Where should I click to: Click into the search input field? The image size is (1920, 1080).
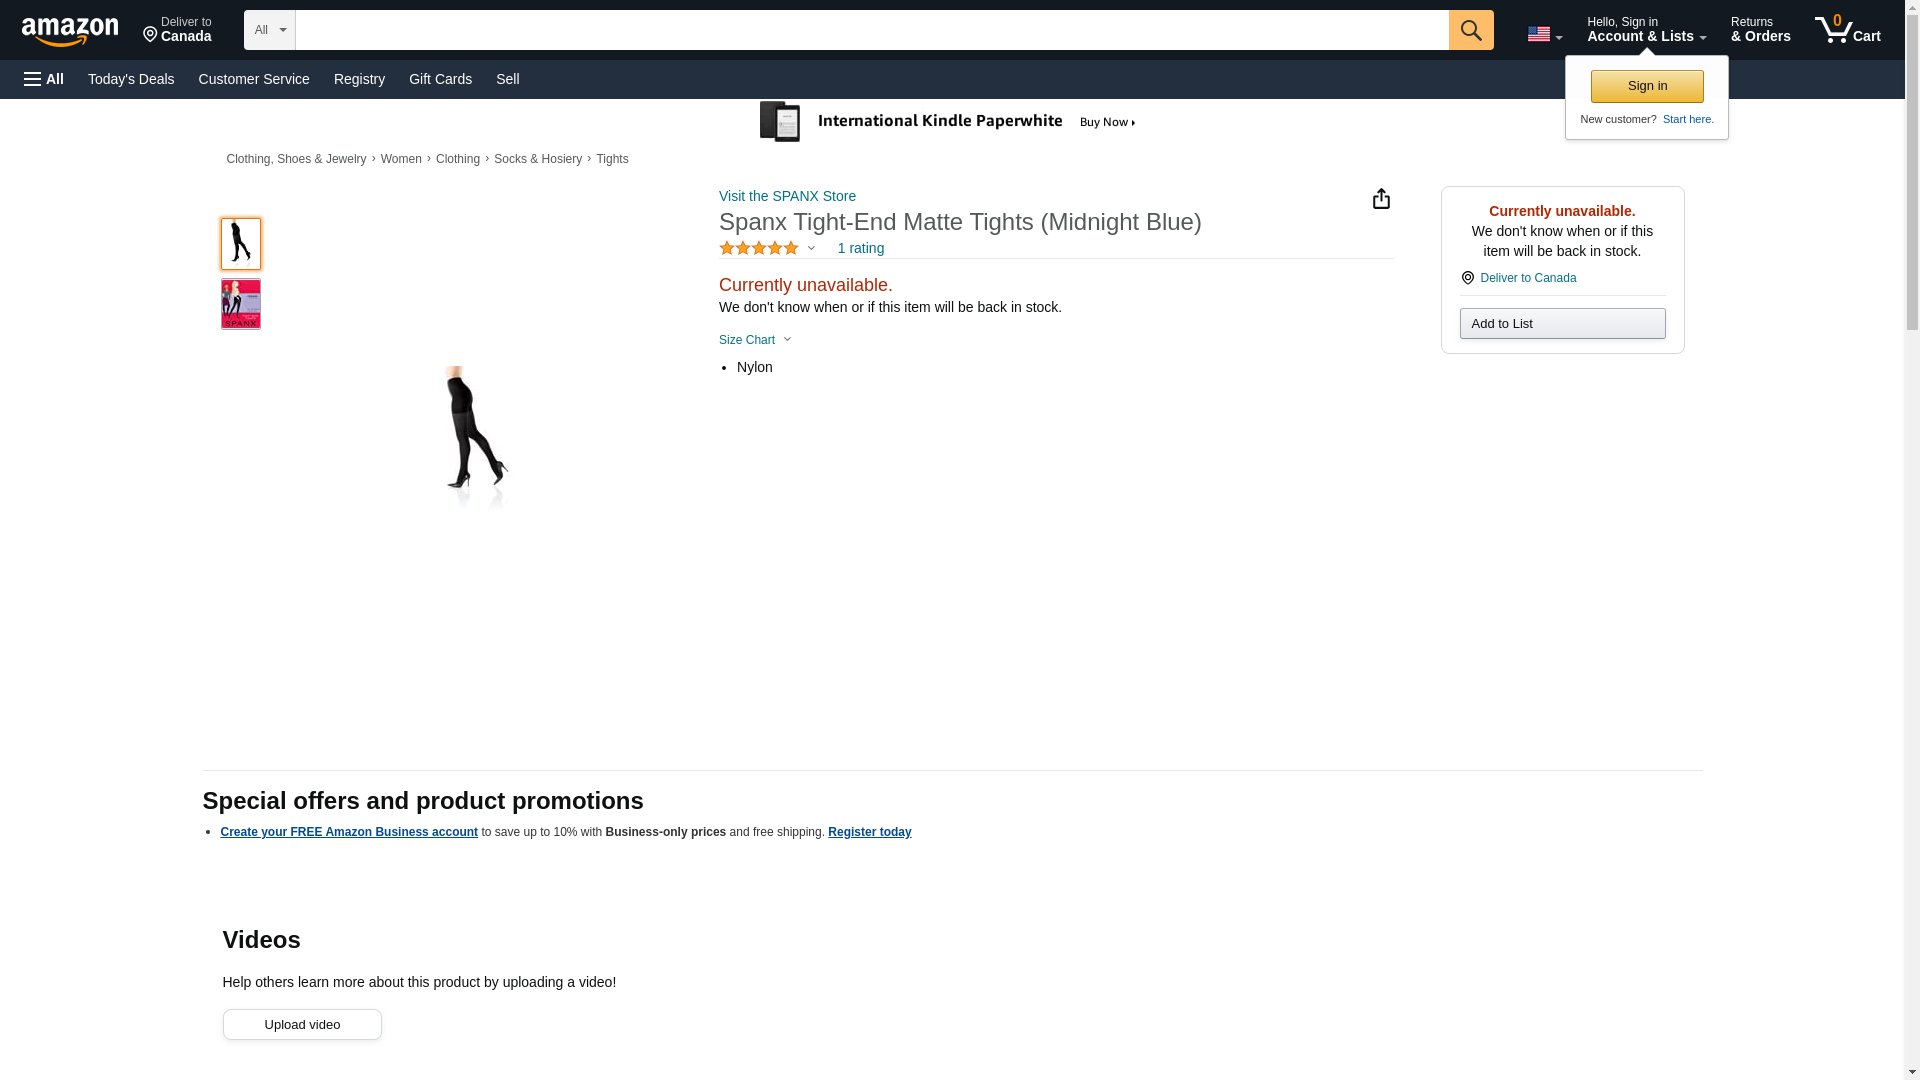click(871, 30)
